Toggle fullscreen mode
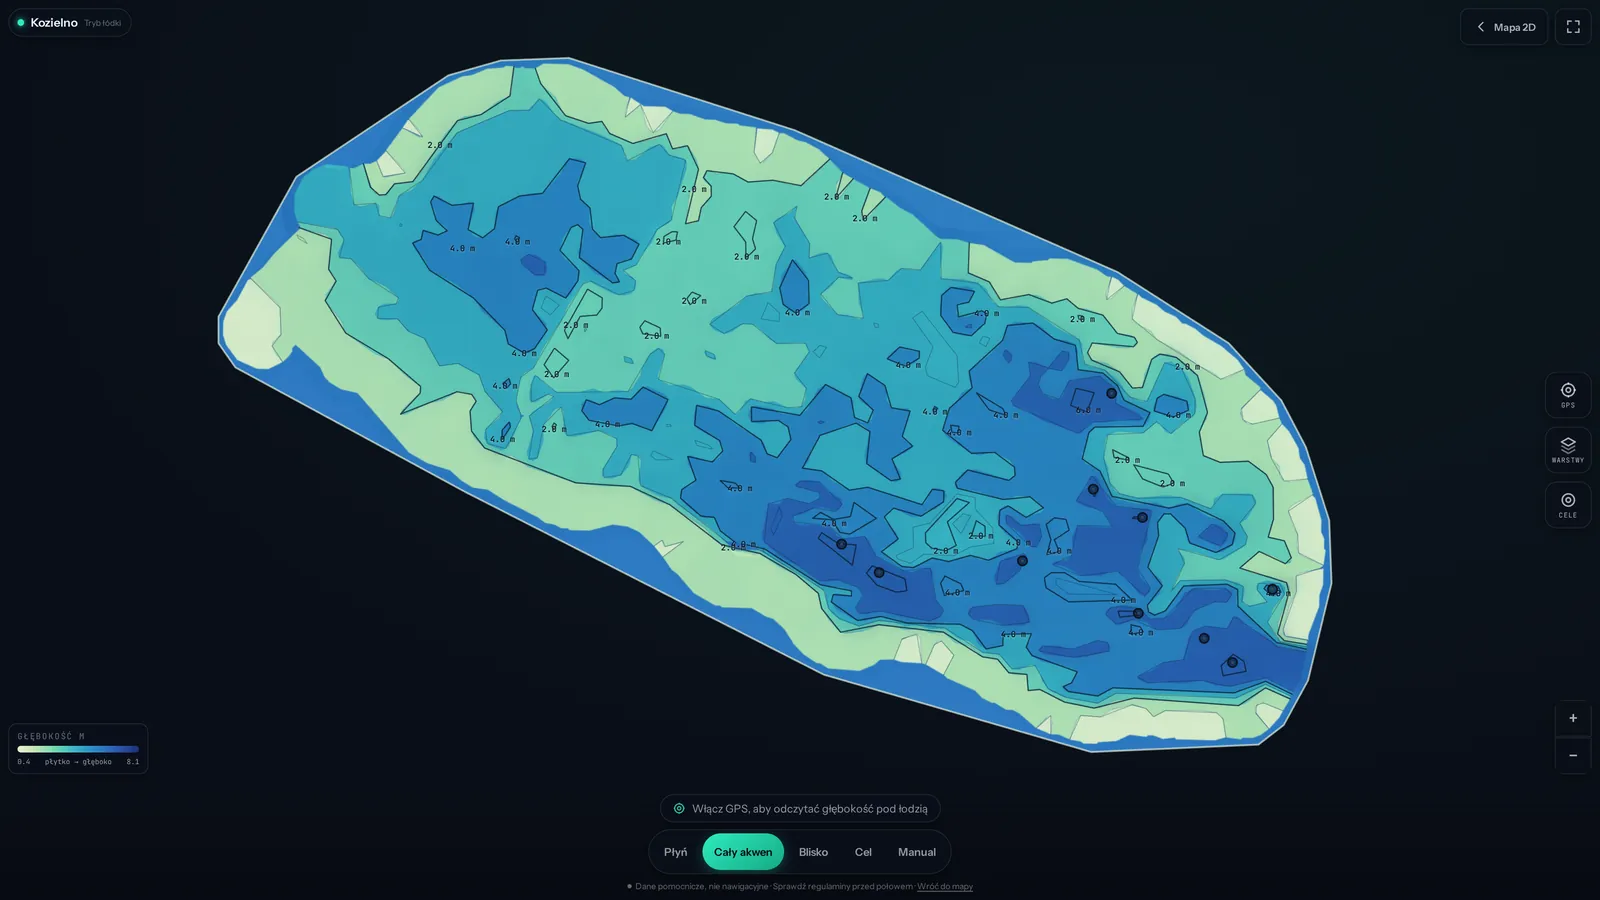Viewport: 1600px width, 900px height. (x=1573, y=27)
